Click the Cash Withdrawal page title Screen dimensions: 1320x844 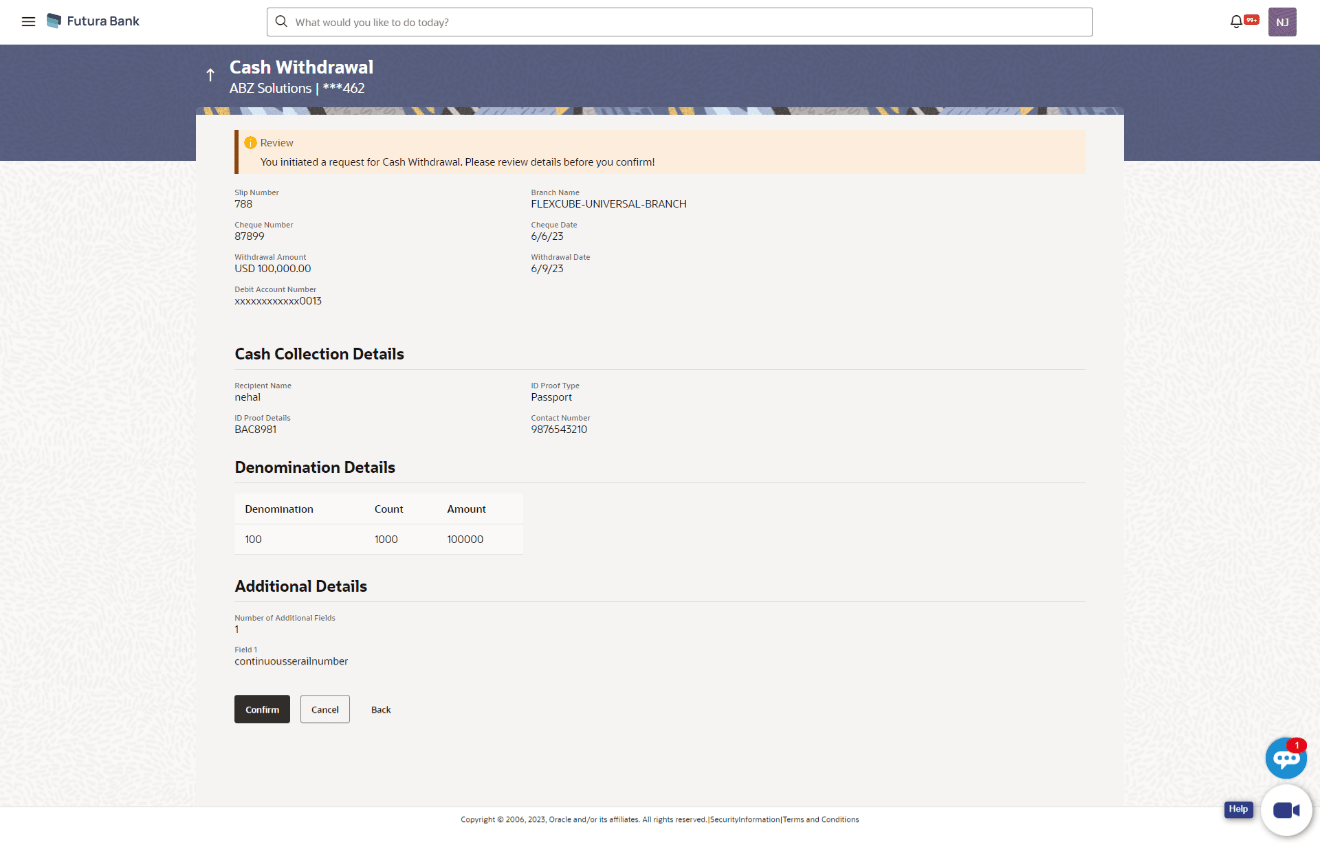pos(302,67)
